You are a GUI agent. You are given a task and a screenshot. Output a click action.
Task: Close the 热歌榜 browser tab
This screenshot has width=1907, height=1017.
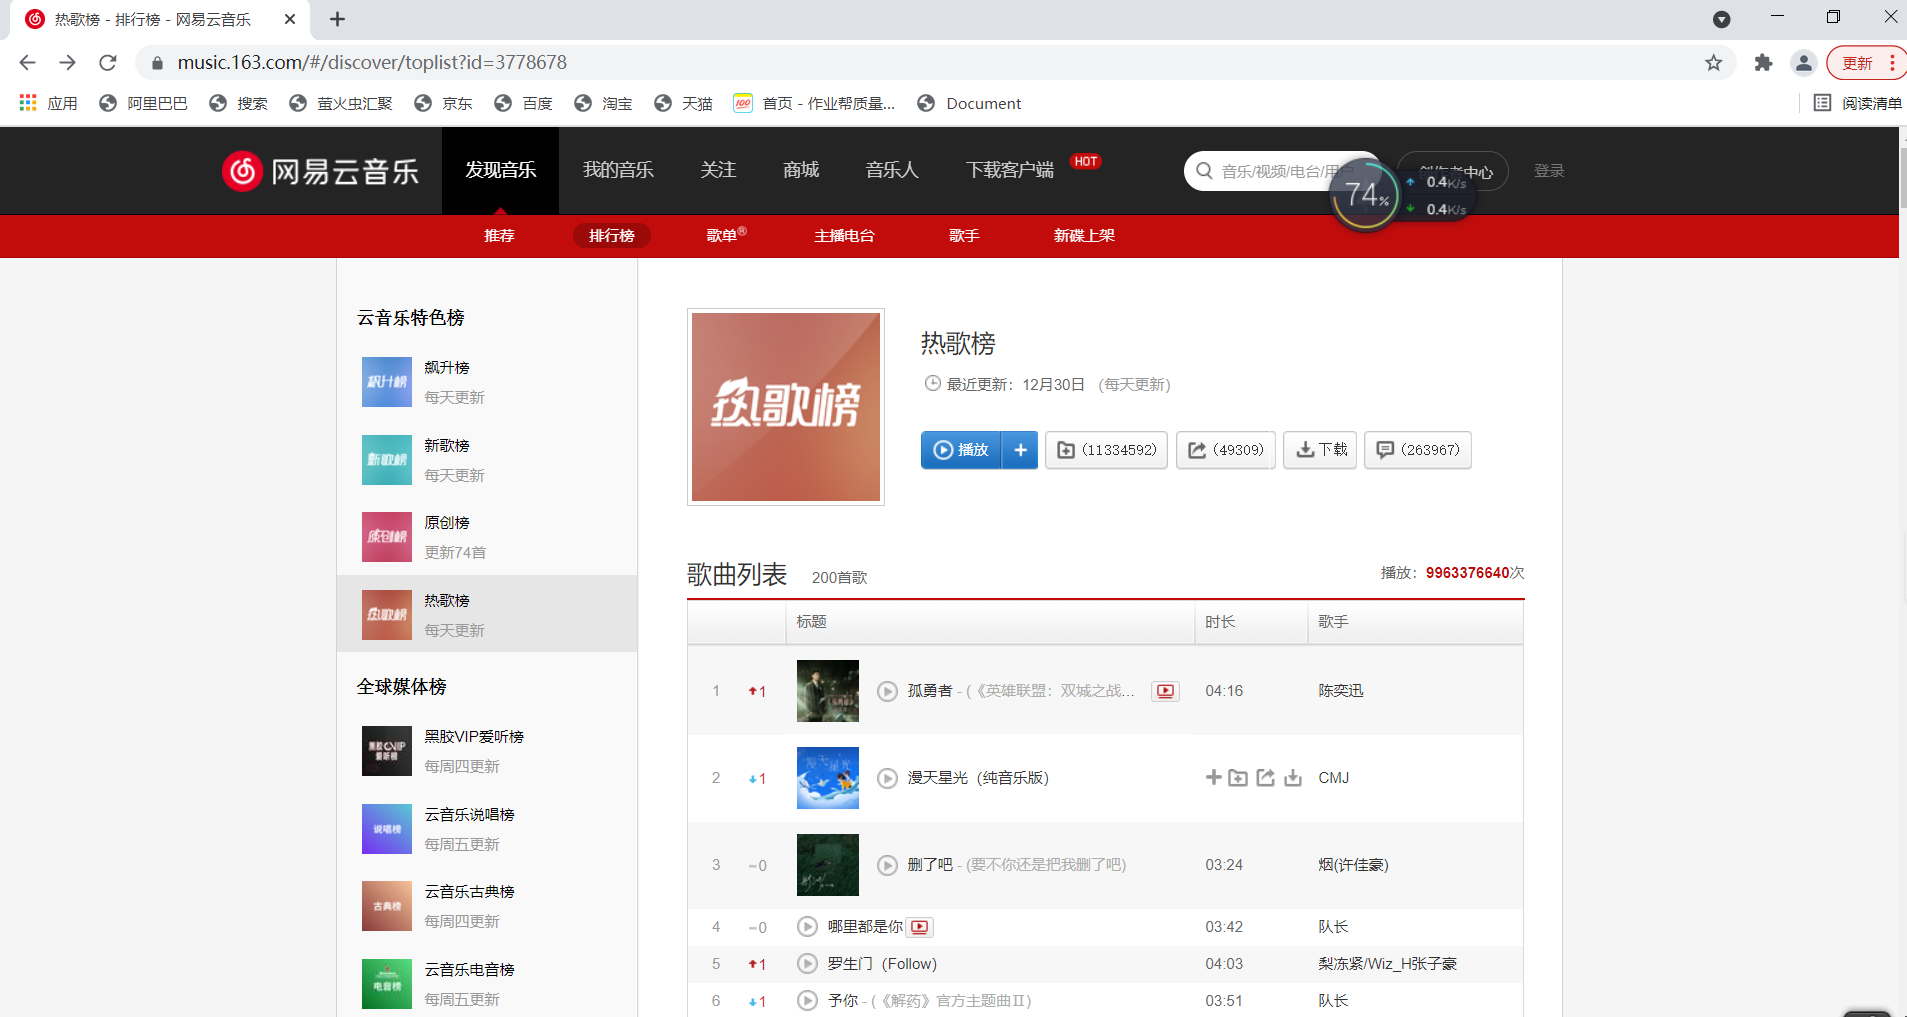pos(290,19)
